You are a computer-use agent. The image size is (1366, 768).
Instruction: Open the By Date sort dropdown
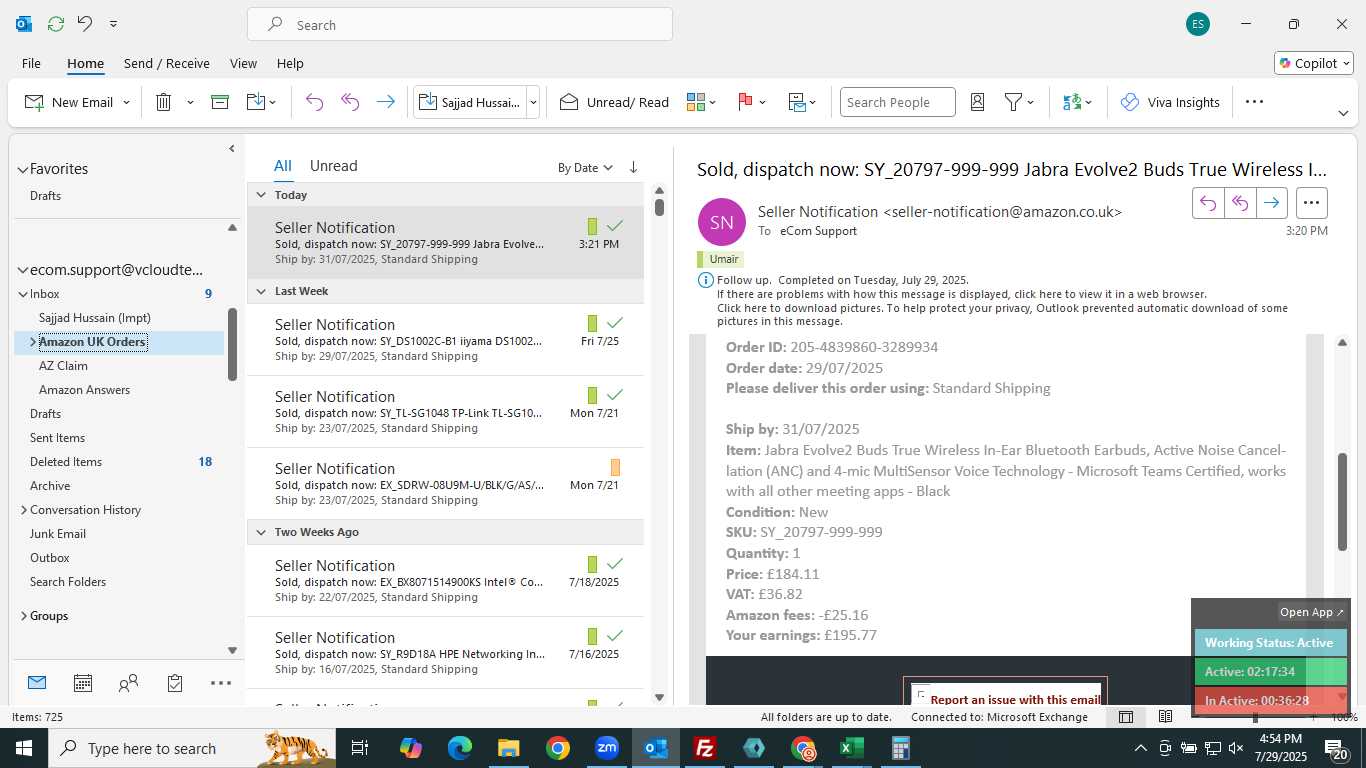[585, 168]
